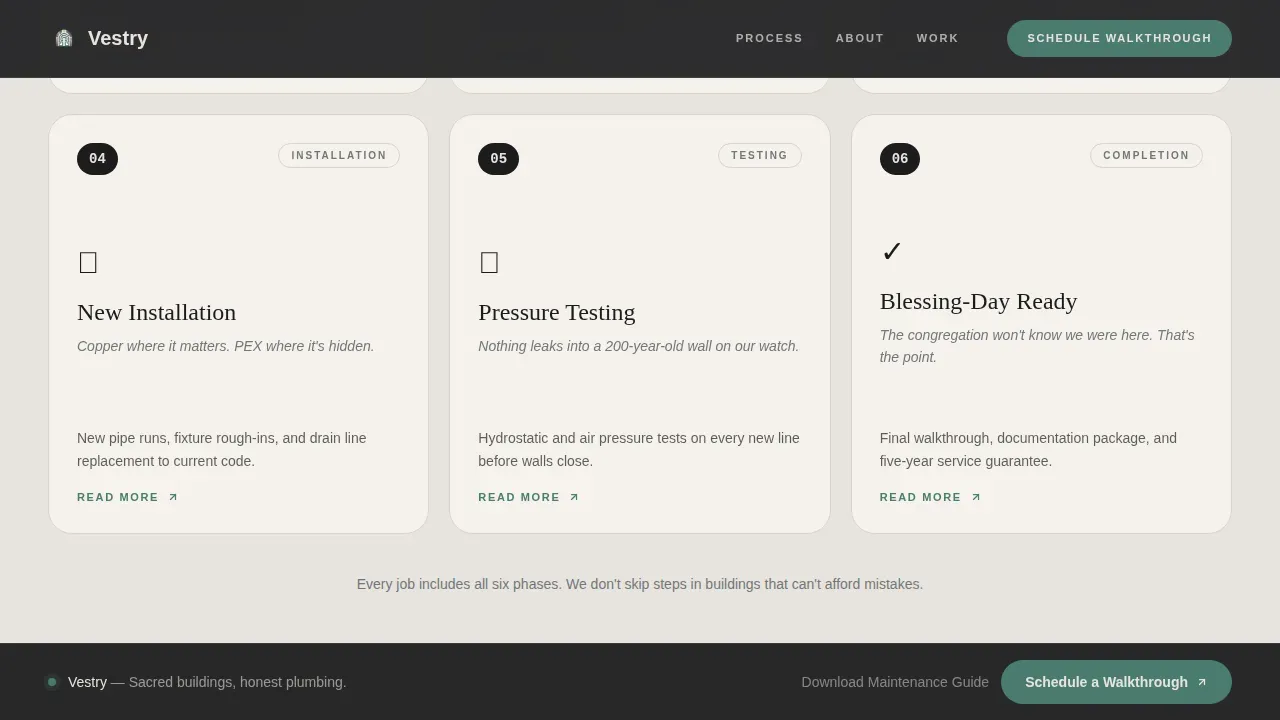Click arrow icon beside Pressure Testing Read More

(x=574, y=497)
